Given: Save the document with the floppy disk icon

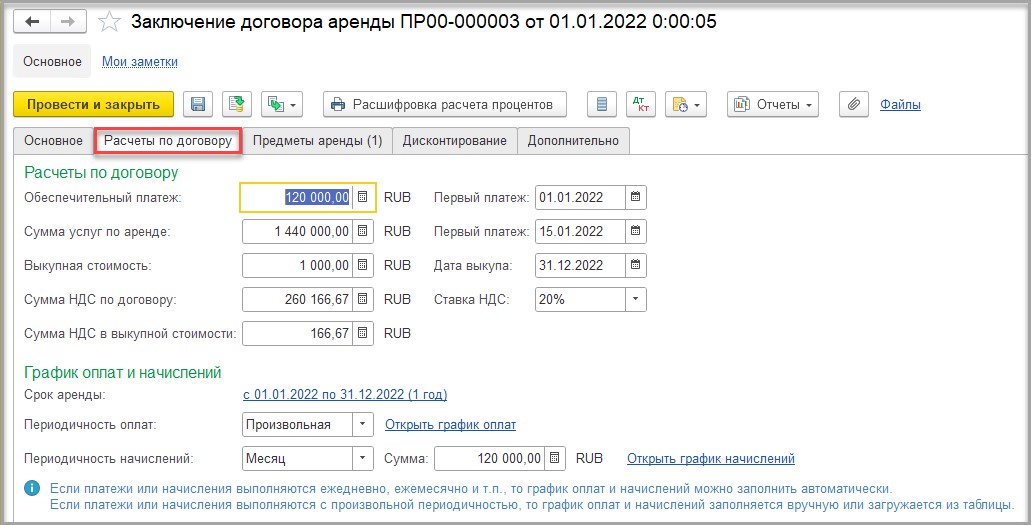Looking at the screenshot, I should coord(197,104).
